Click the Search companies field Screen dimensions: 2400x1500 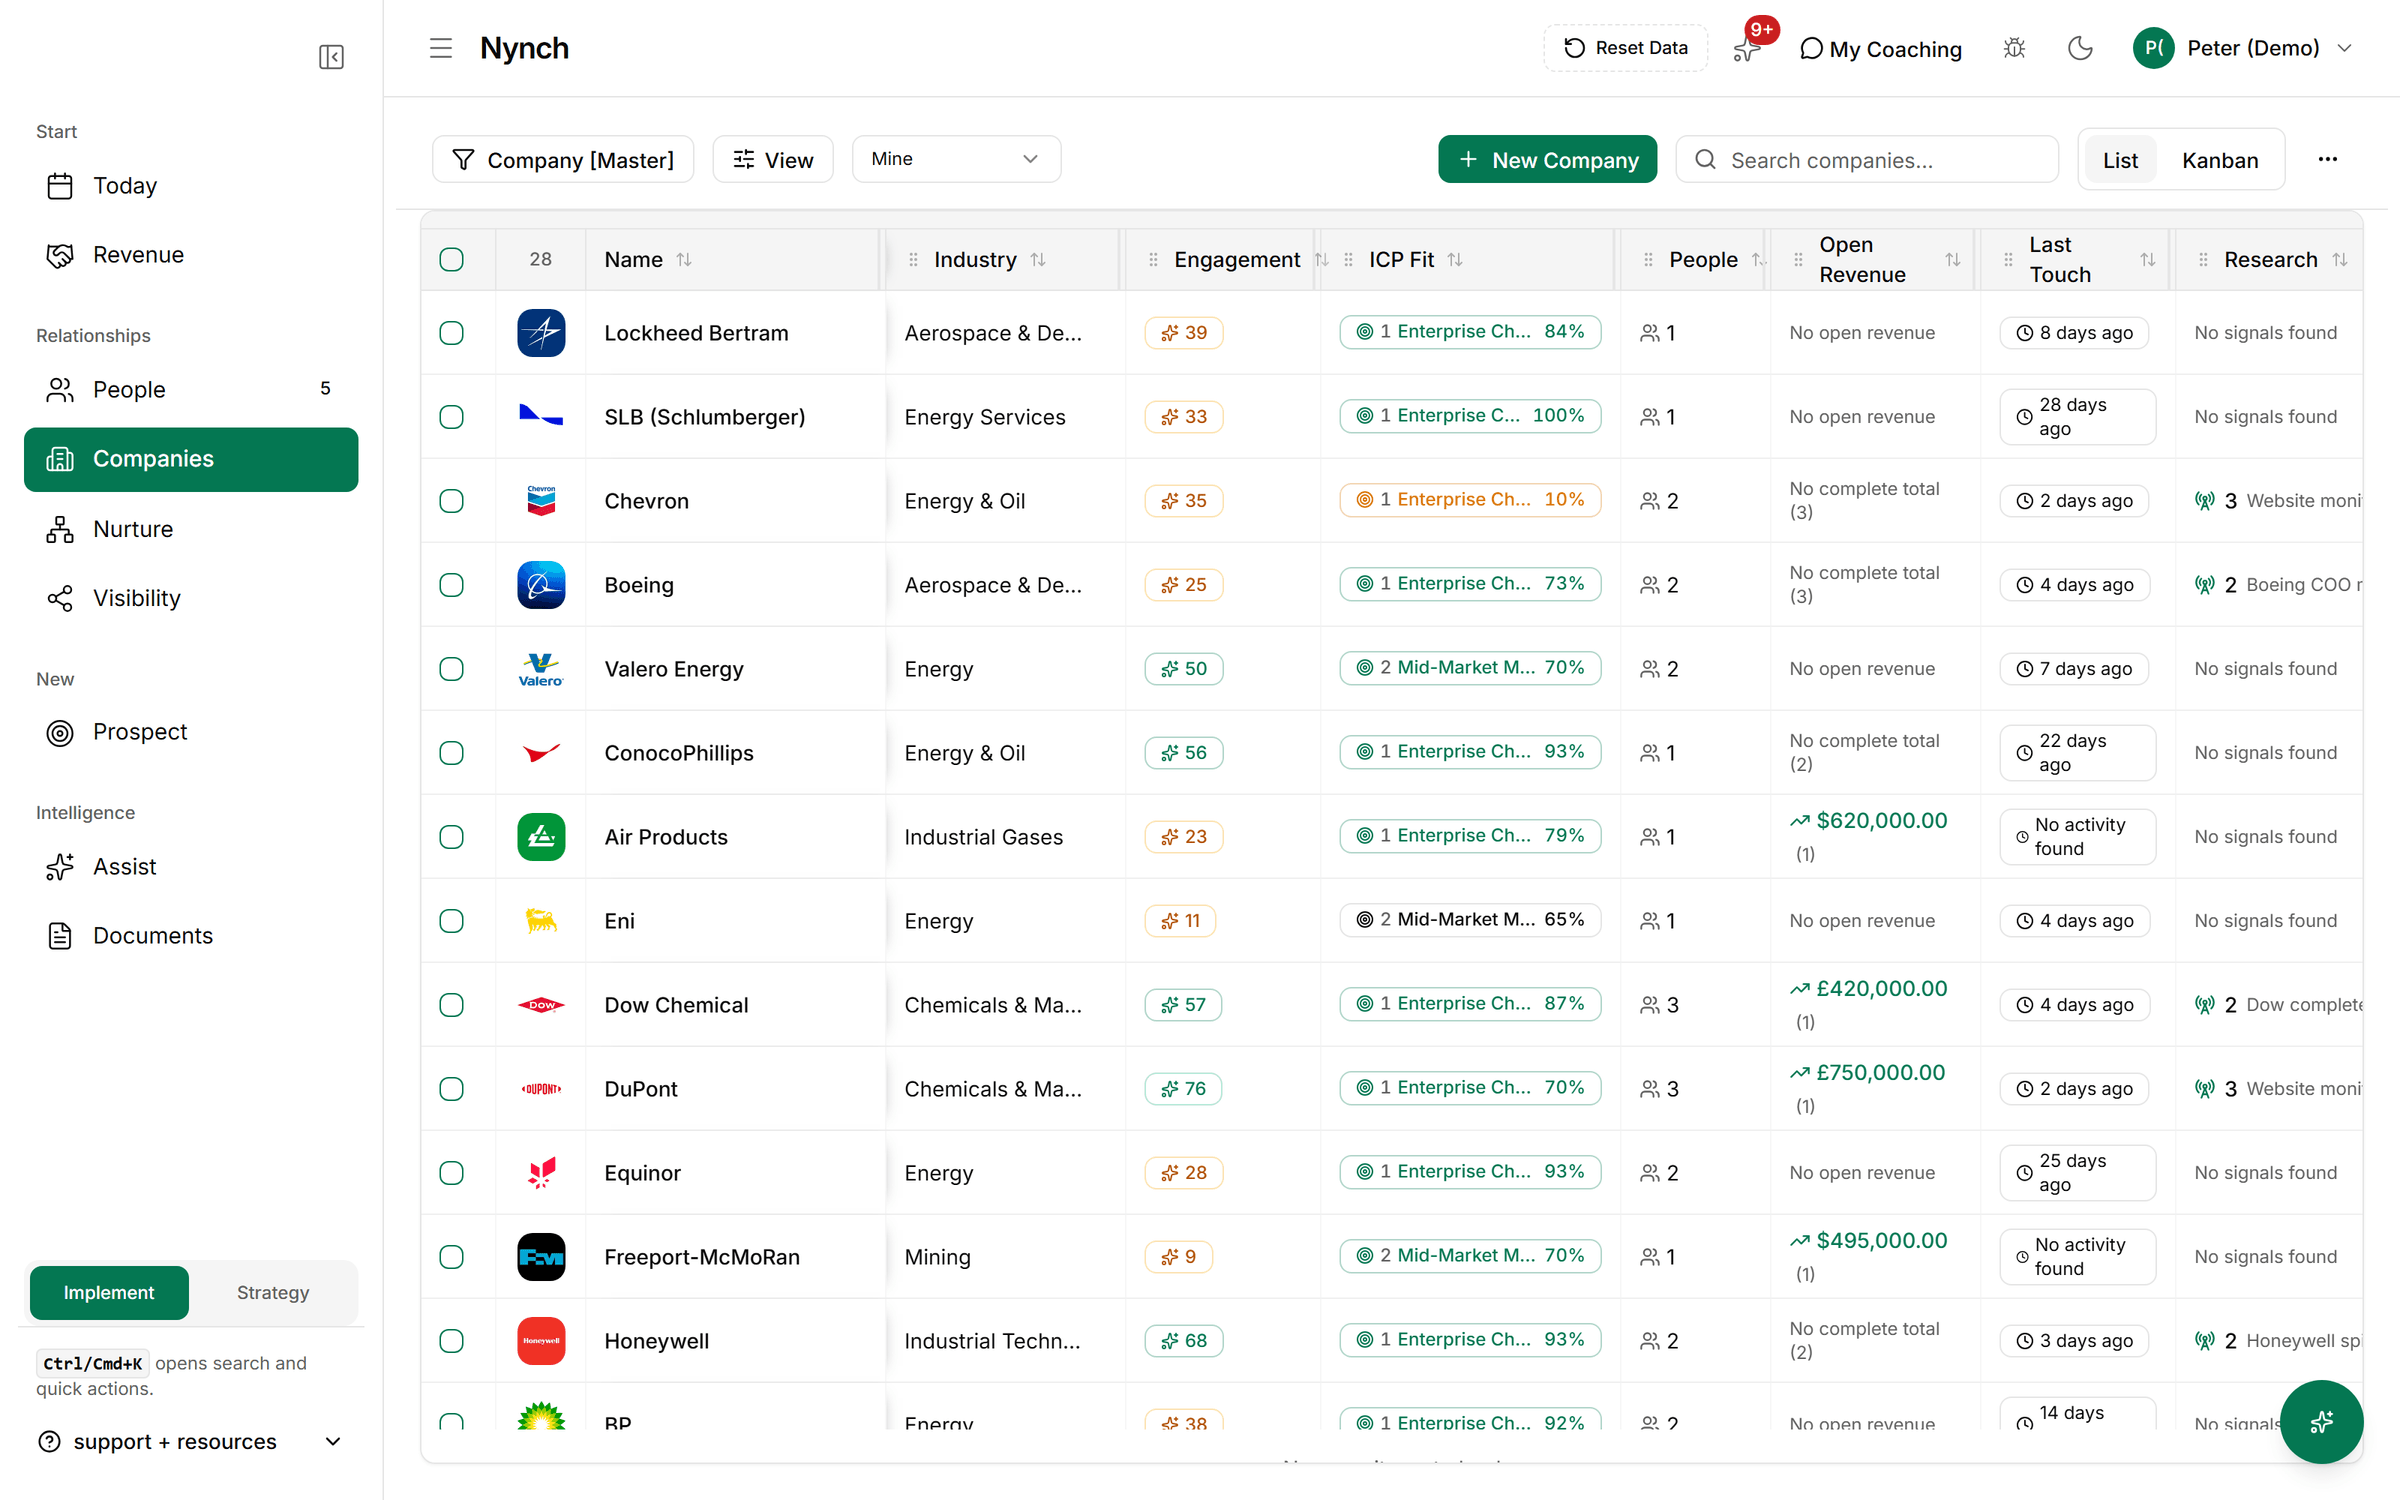(1867, 160)
